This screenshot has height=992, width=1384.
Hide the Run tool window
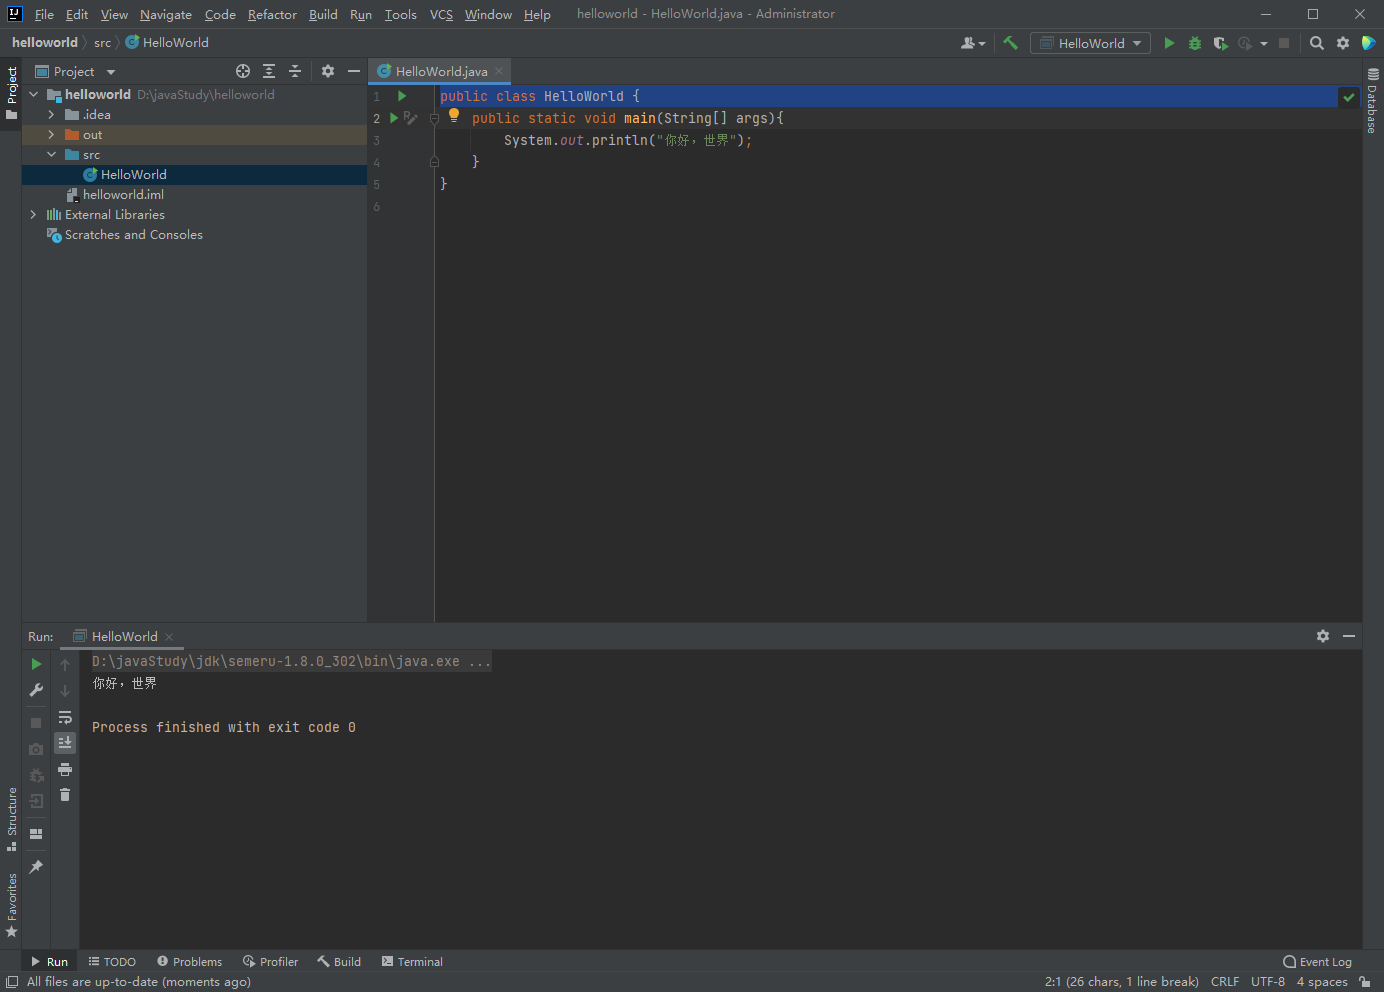pyautogui.click(x=1349, y=636)
